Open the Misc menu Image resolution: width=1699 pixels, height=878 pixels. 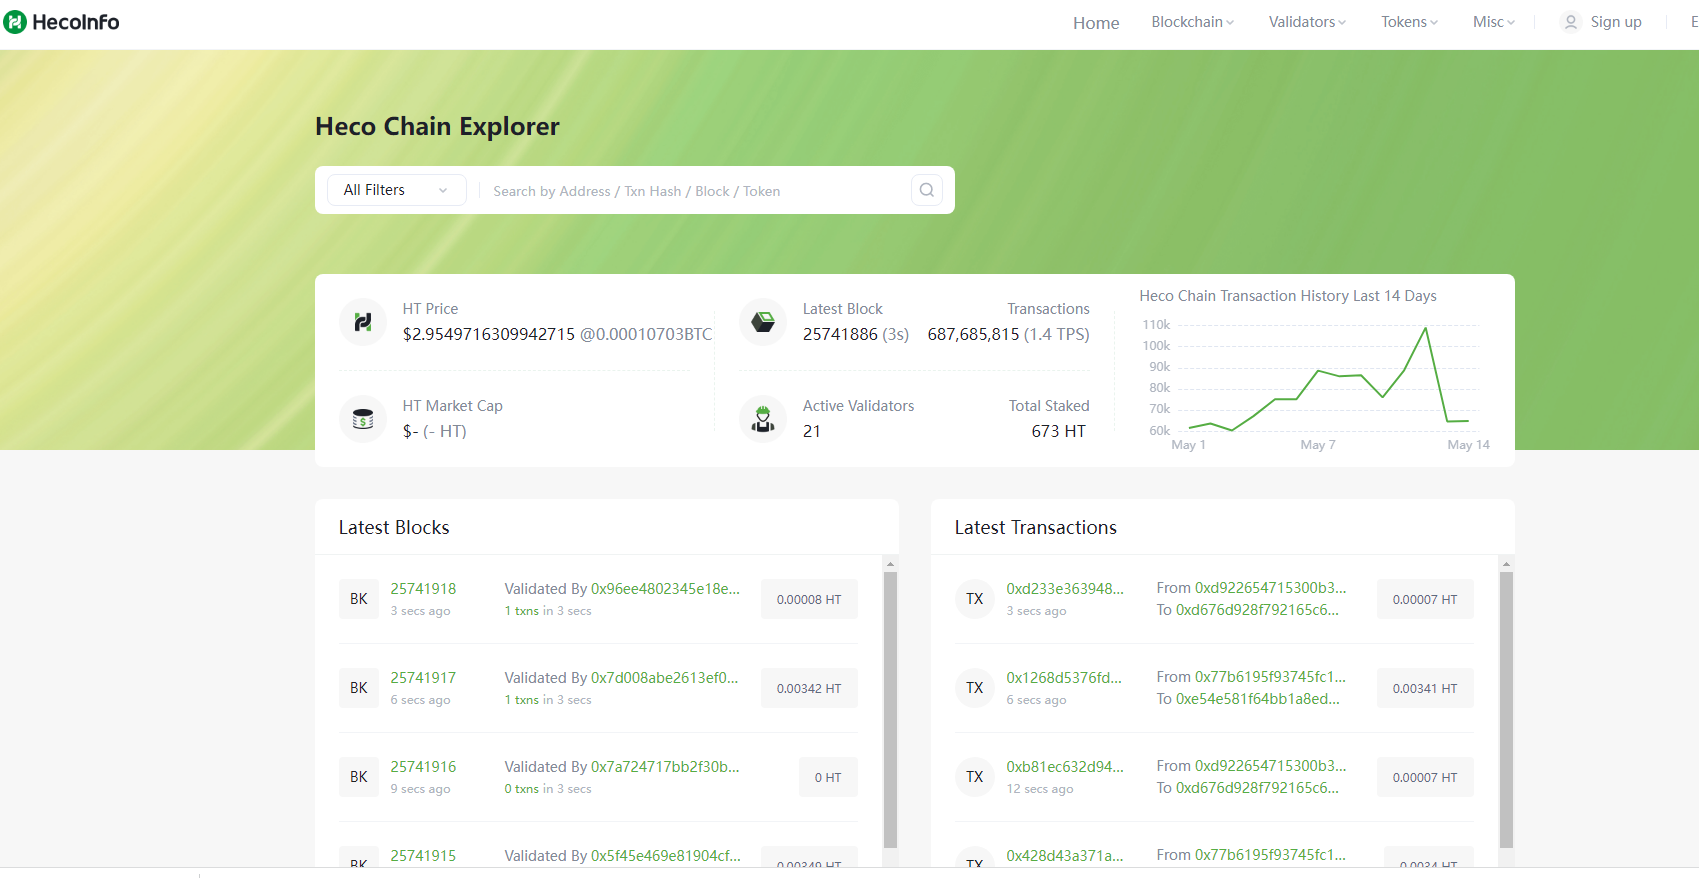pyautogui.click(x=1493, y=22)
